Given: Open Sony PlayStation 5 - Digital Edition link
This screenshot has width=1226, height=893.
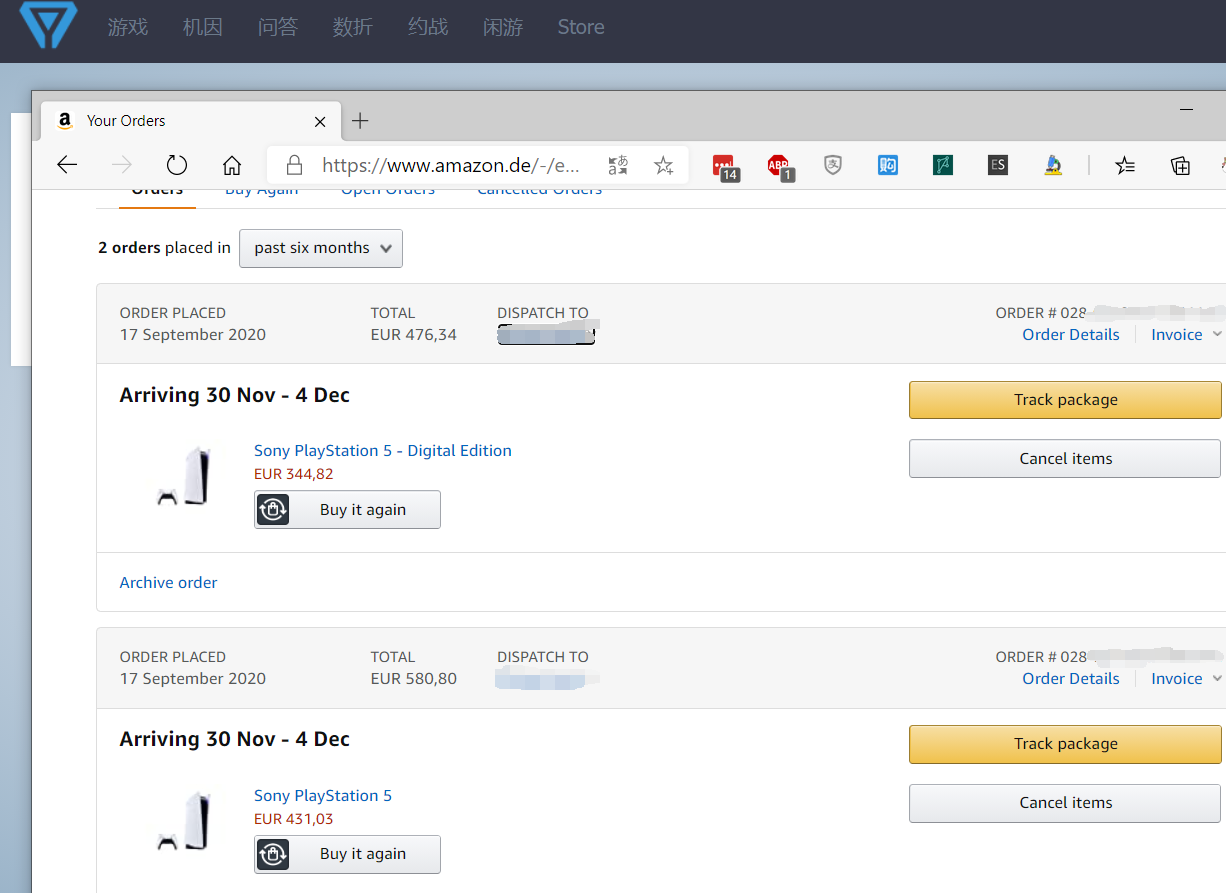Looking at the screenshot, I should point(383,451).
